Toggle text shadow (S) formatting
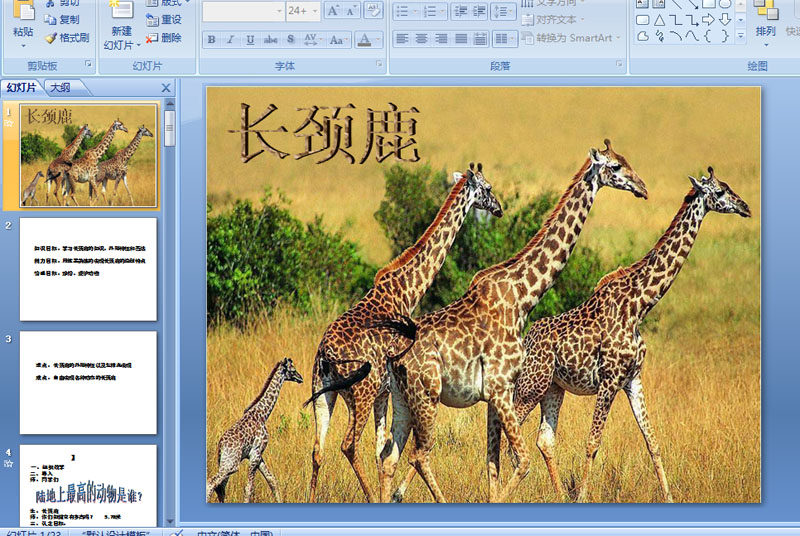This screenshot has height=536, width=800. pos(290,39)
